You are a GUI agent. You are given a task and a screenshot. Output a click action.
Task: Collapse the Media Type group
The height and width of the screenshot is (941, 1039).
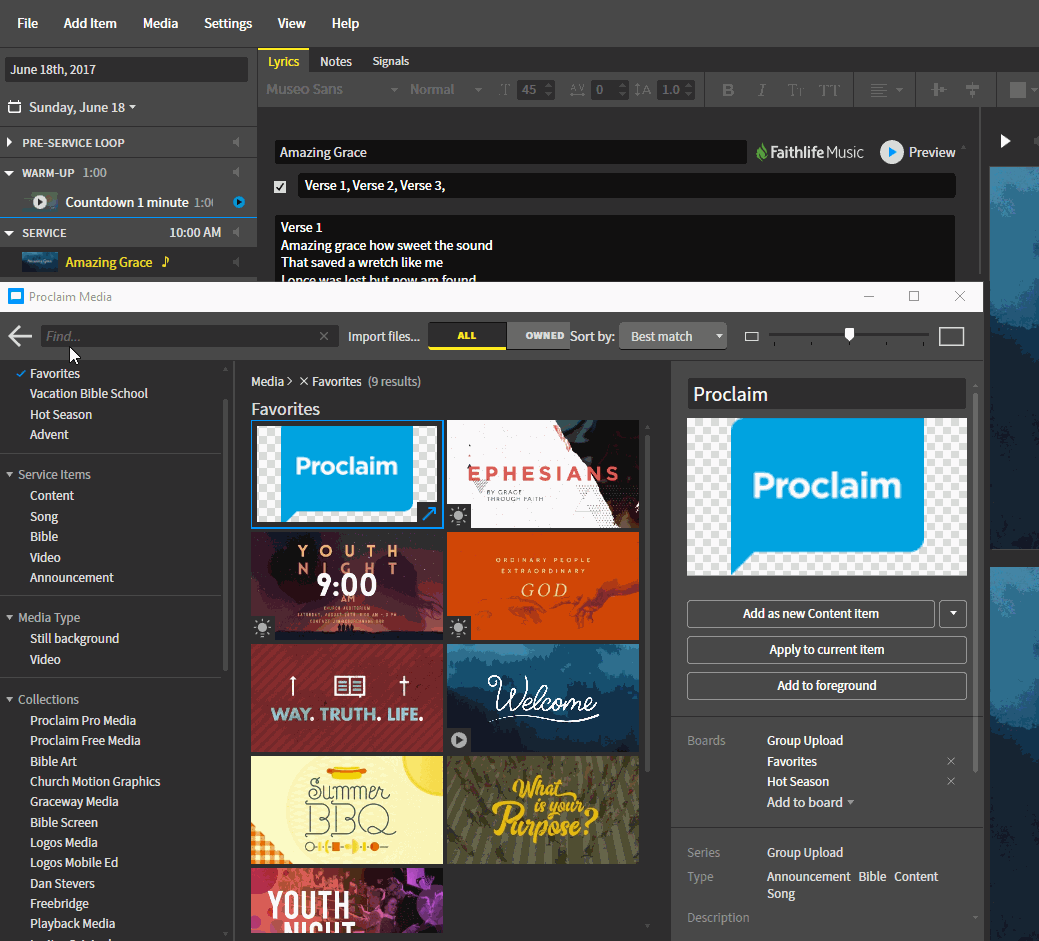(9, 618)
